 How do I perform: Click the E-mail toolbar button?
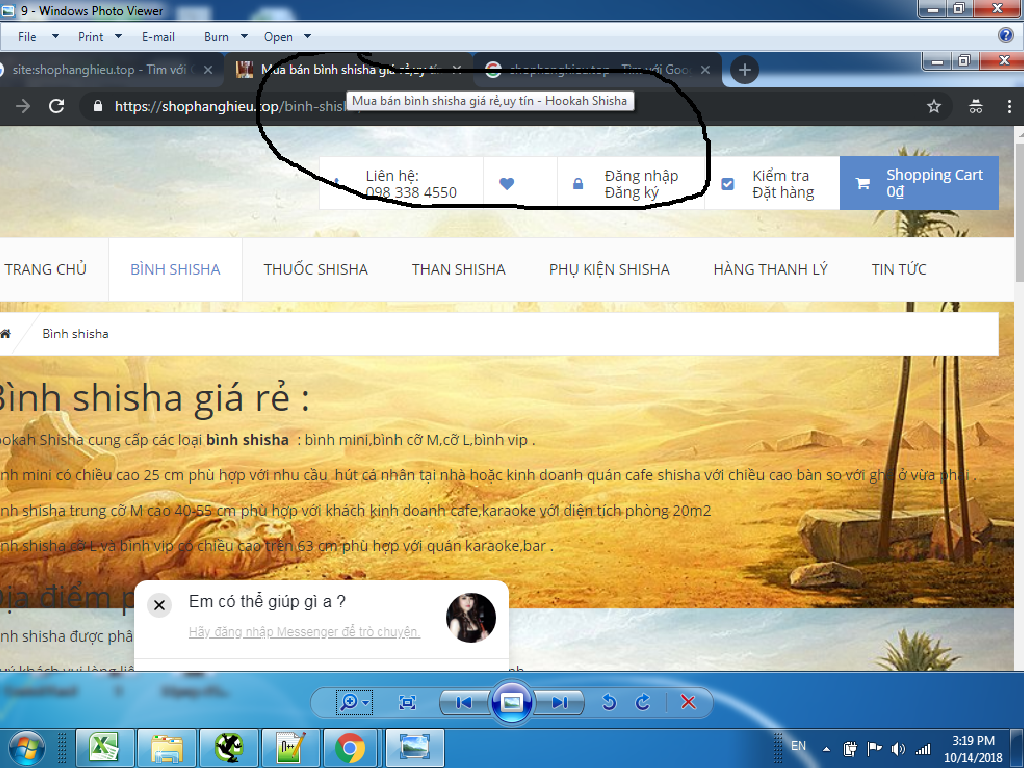pyautogui.click(x=158, y=37)
